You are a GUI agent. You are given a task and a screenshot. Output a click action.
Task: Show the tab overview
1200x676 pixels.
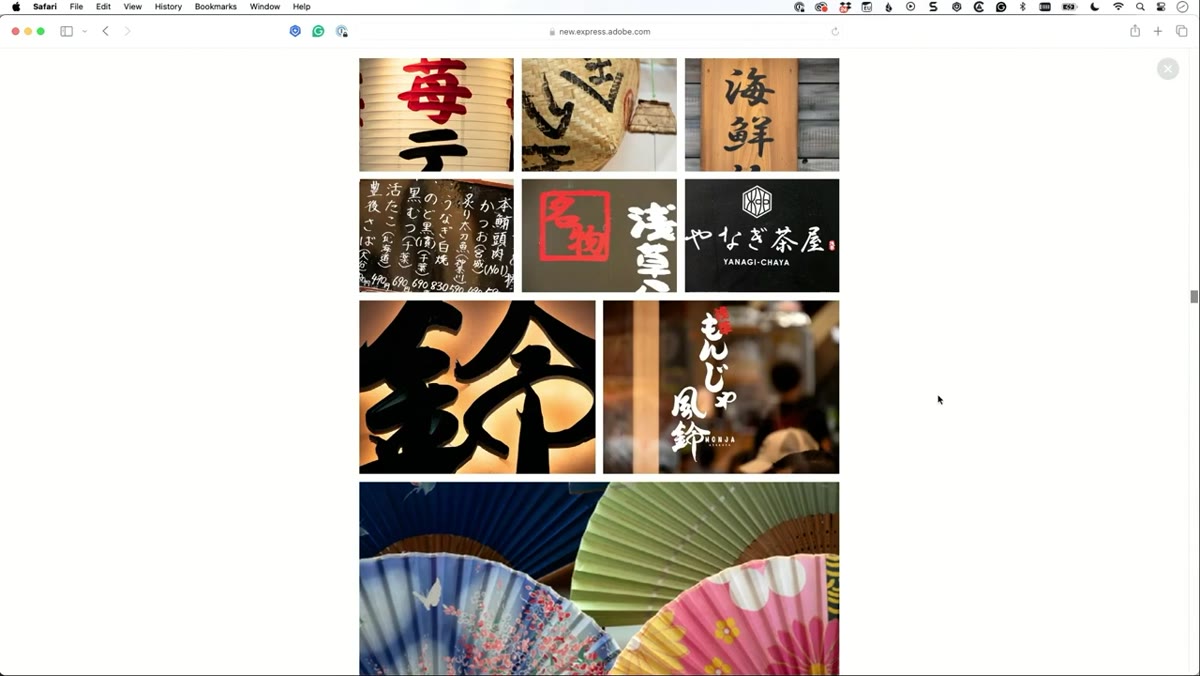(x=1181, y=31)
